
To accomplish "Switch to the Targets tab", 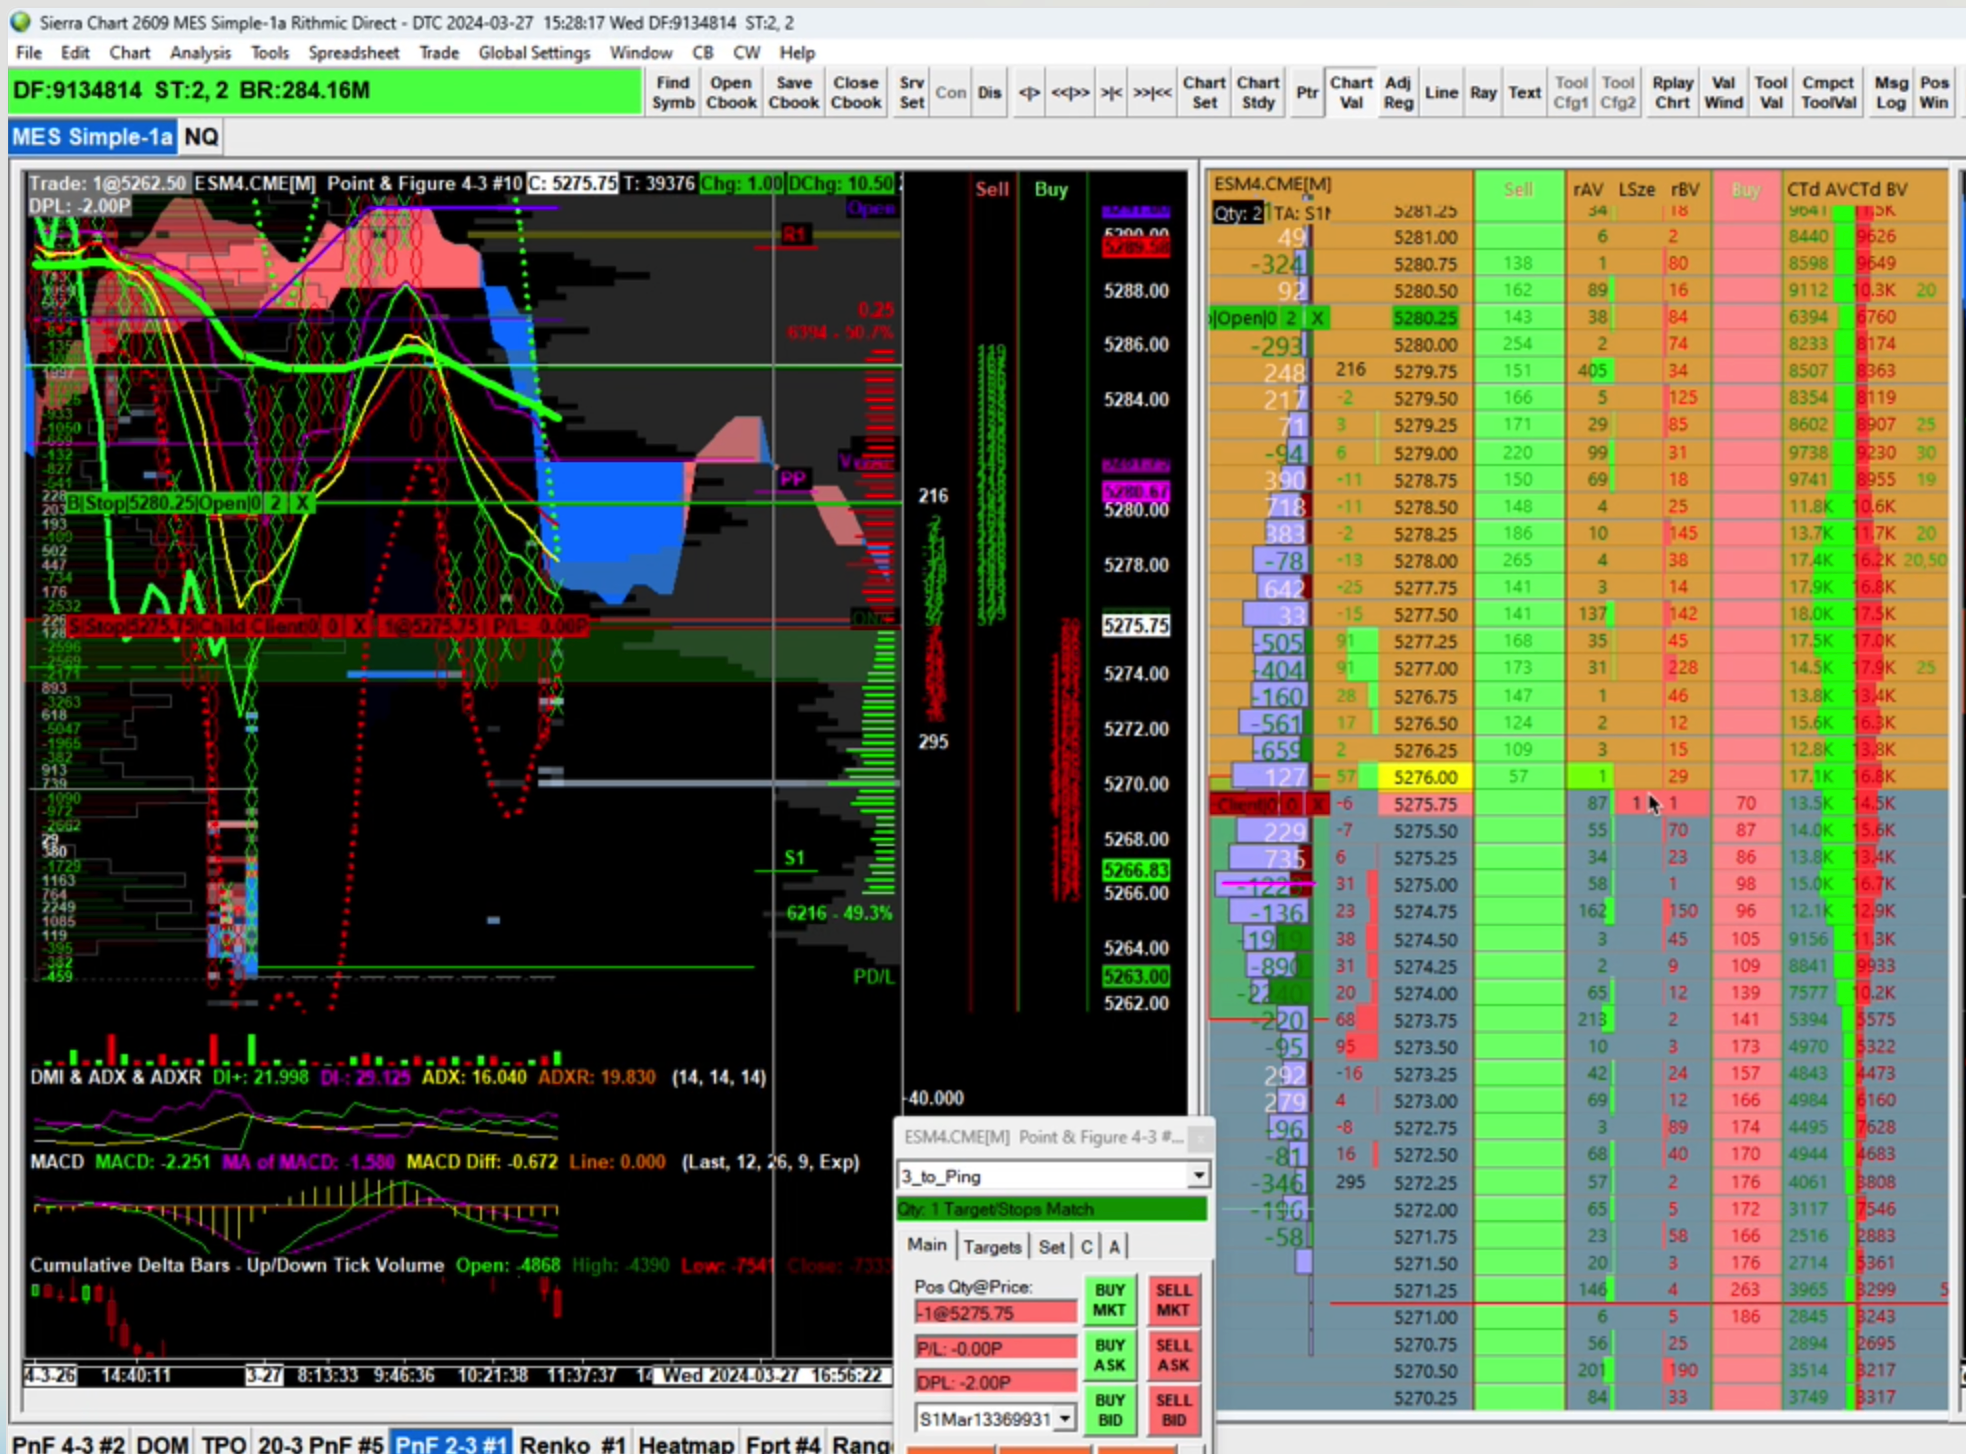I will point(992,1246).
